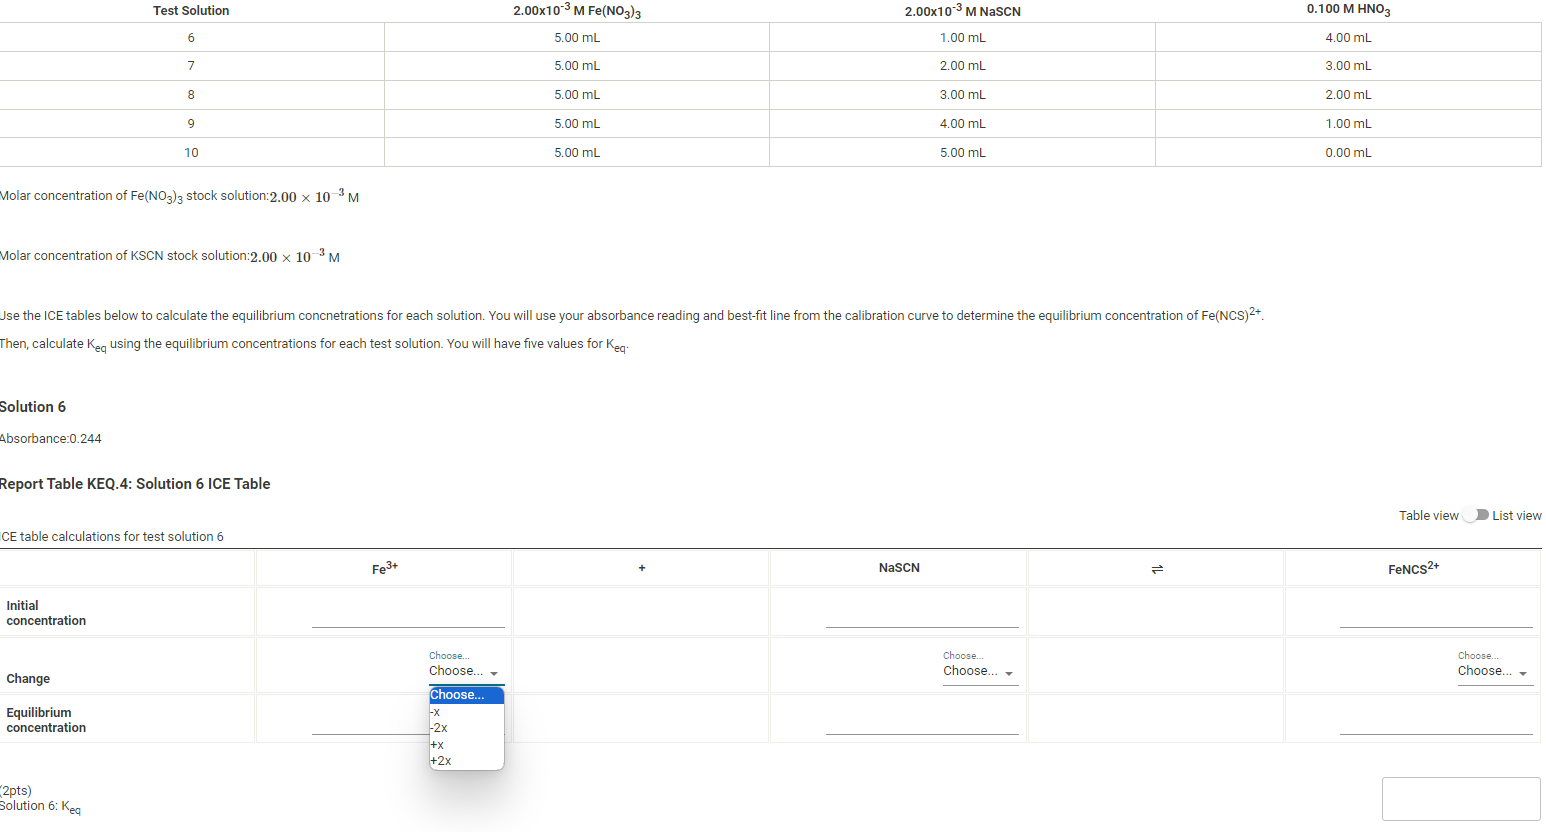Click the dropdown arrow beside NaSCN Choose box
Screen dimensions: 1546x832
coord(1009,673)
